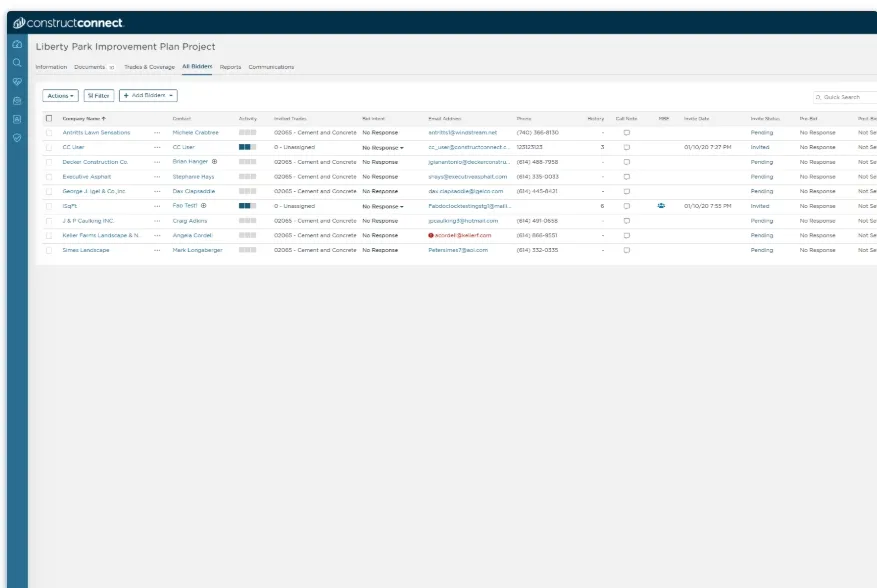Open the three-dot menu for Antritts Lawn Sensations
The width and height of the screenshot is (877, 588).
click(x=157, y=133)
